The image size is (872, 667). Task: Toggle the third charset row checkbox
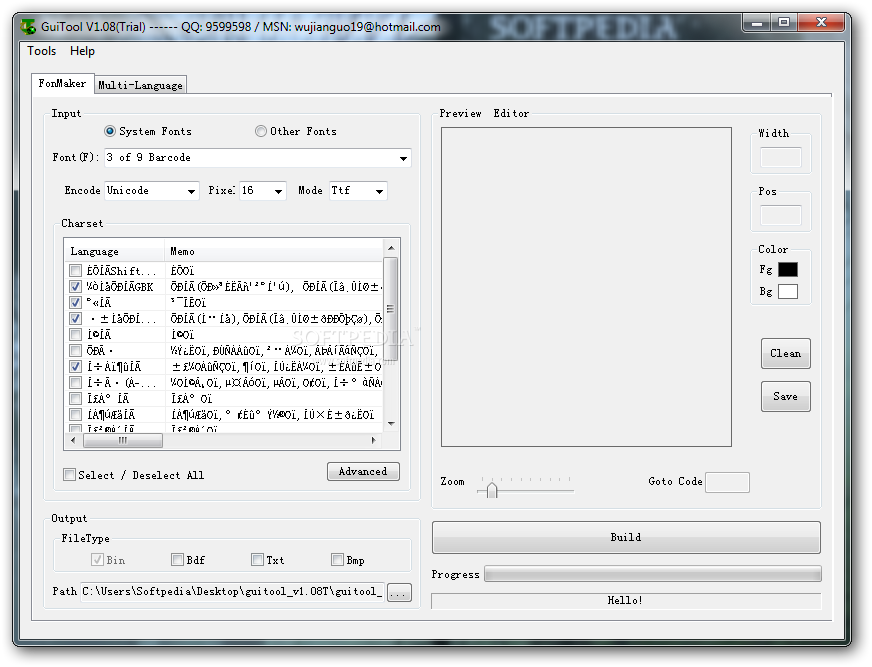pos(75,303)
